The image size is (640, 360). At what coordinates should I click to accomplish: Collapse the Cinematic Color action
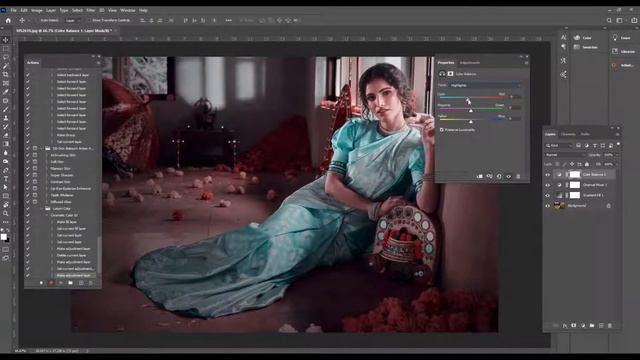47,215
